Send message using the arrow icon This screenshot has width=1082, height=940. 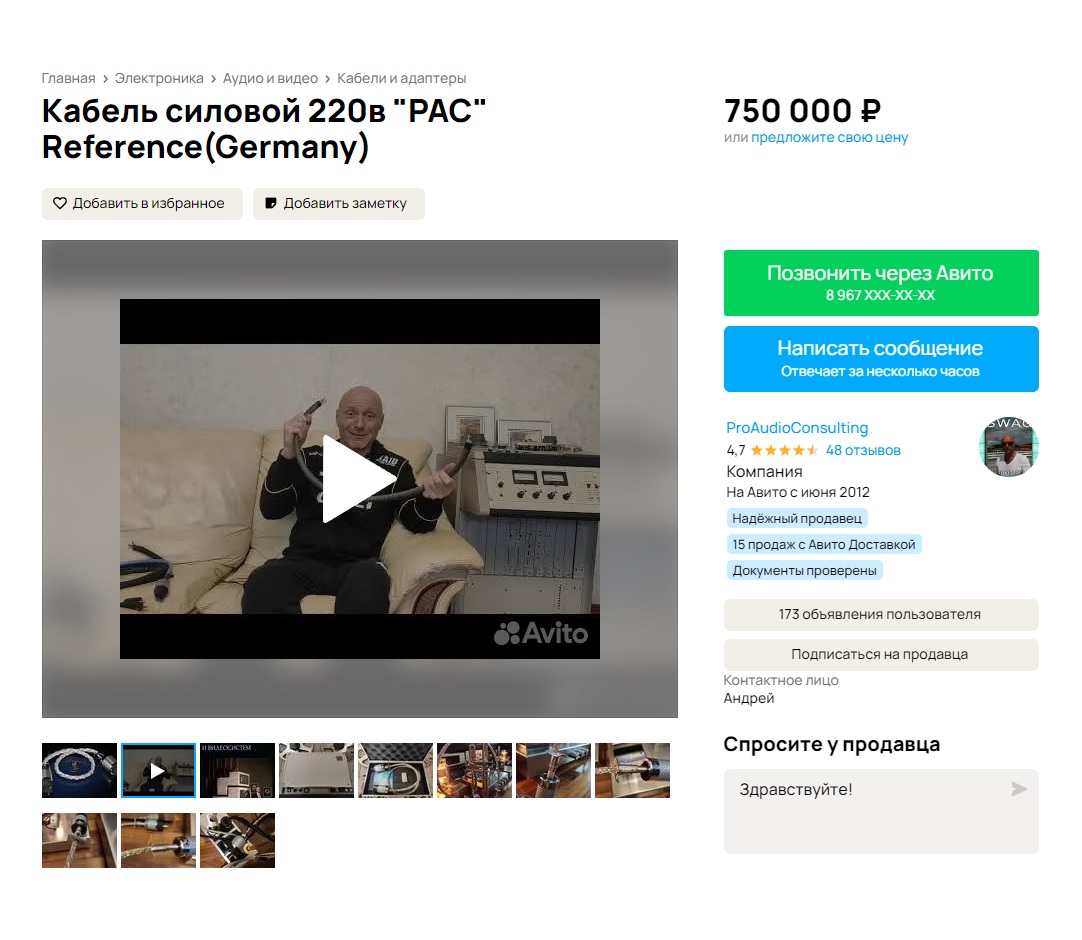[x=1019, y=789]
